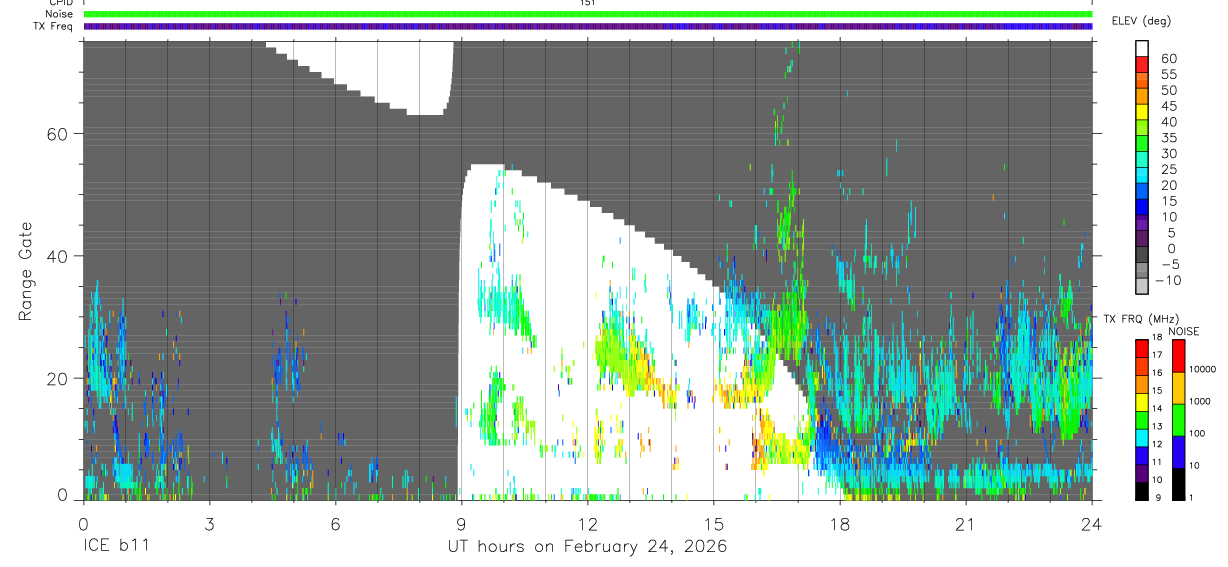The height and width of the screenshot is (567, 1228).
Task: Click the black bottom swatch of the TX FRQ bar
Action: (x=1141, y=490)
